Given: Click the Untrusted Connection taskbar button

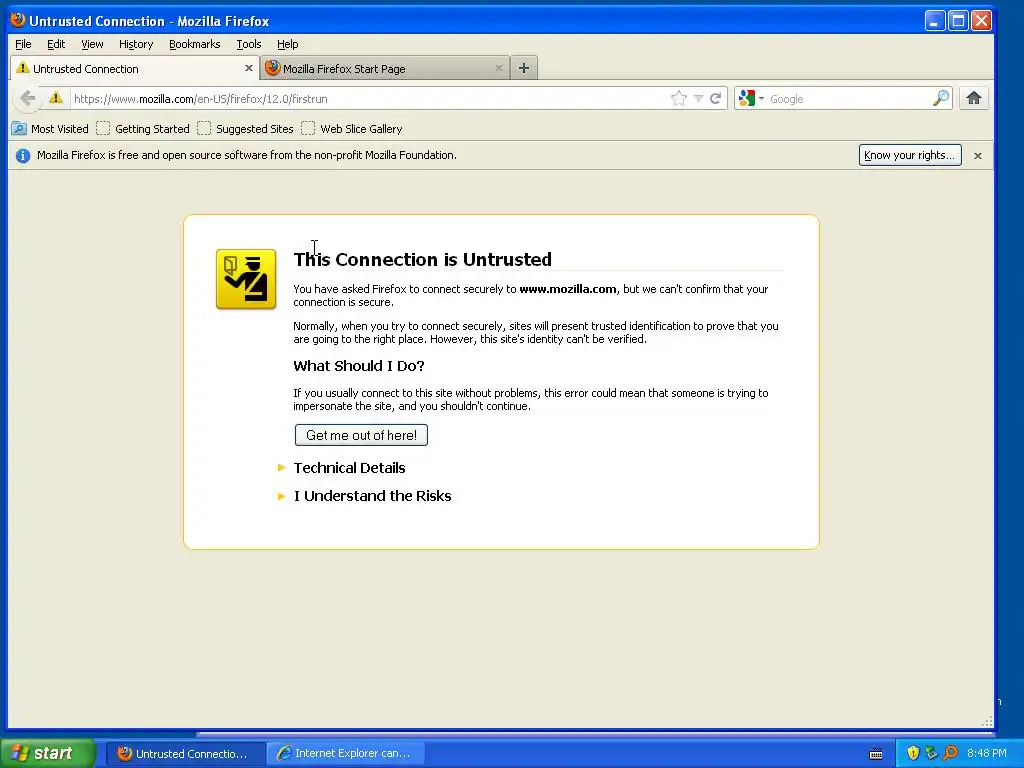Looking at the screenshot, I should pos(185,753).
